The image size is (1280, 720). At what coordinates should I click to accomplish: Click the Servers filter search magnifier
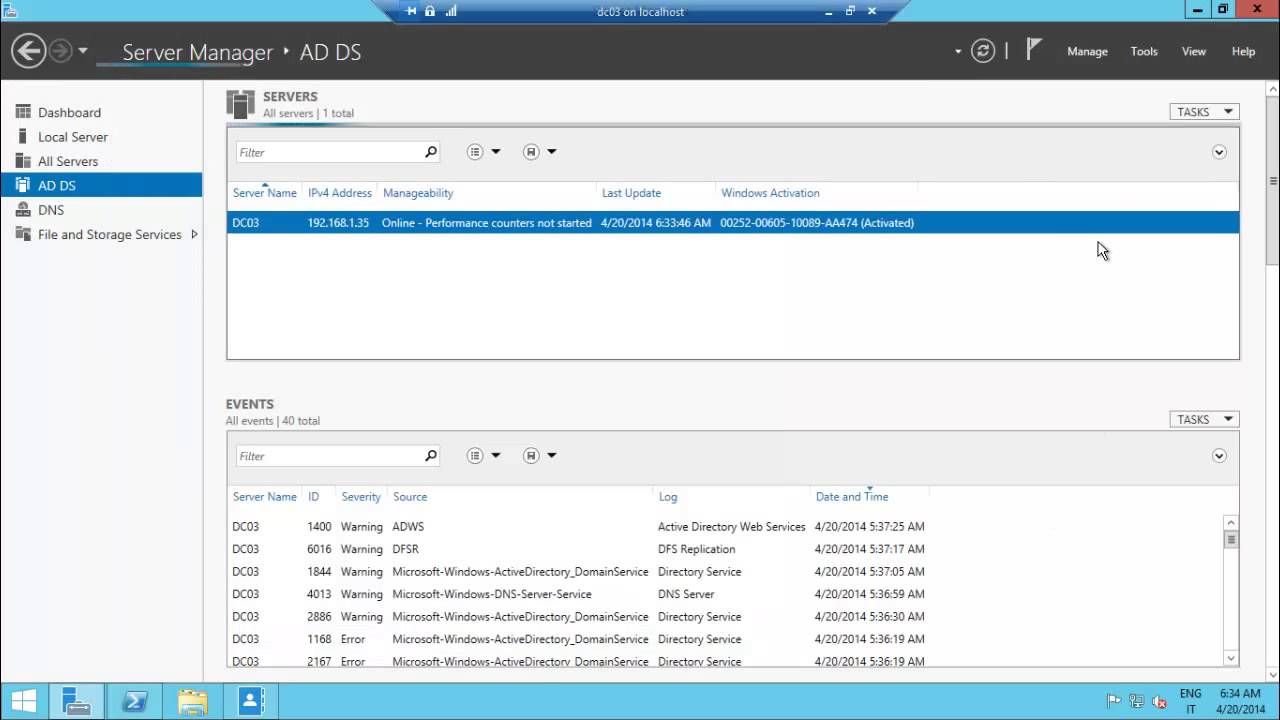[431, 152]
